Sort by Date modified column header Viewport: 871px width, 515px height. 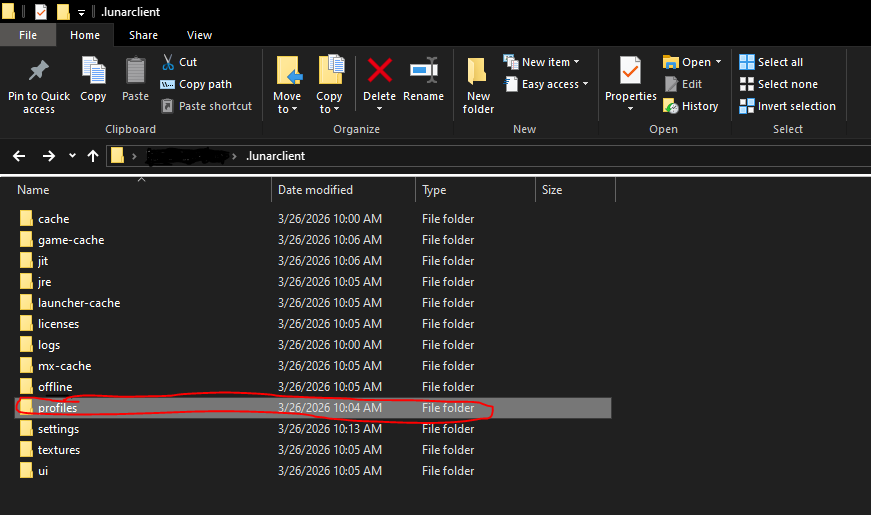tap(315, 190)
